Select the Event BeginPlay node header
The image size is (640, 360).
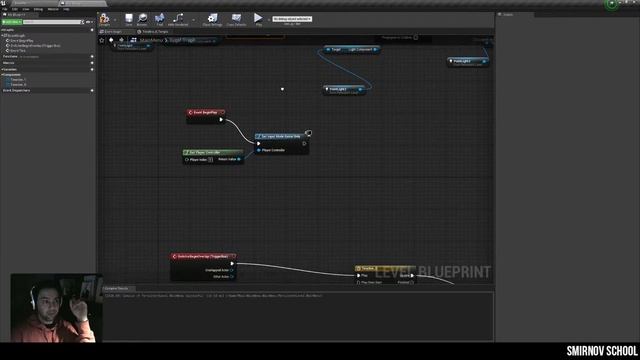tap(206, 112)
